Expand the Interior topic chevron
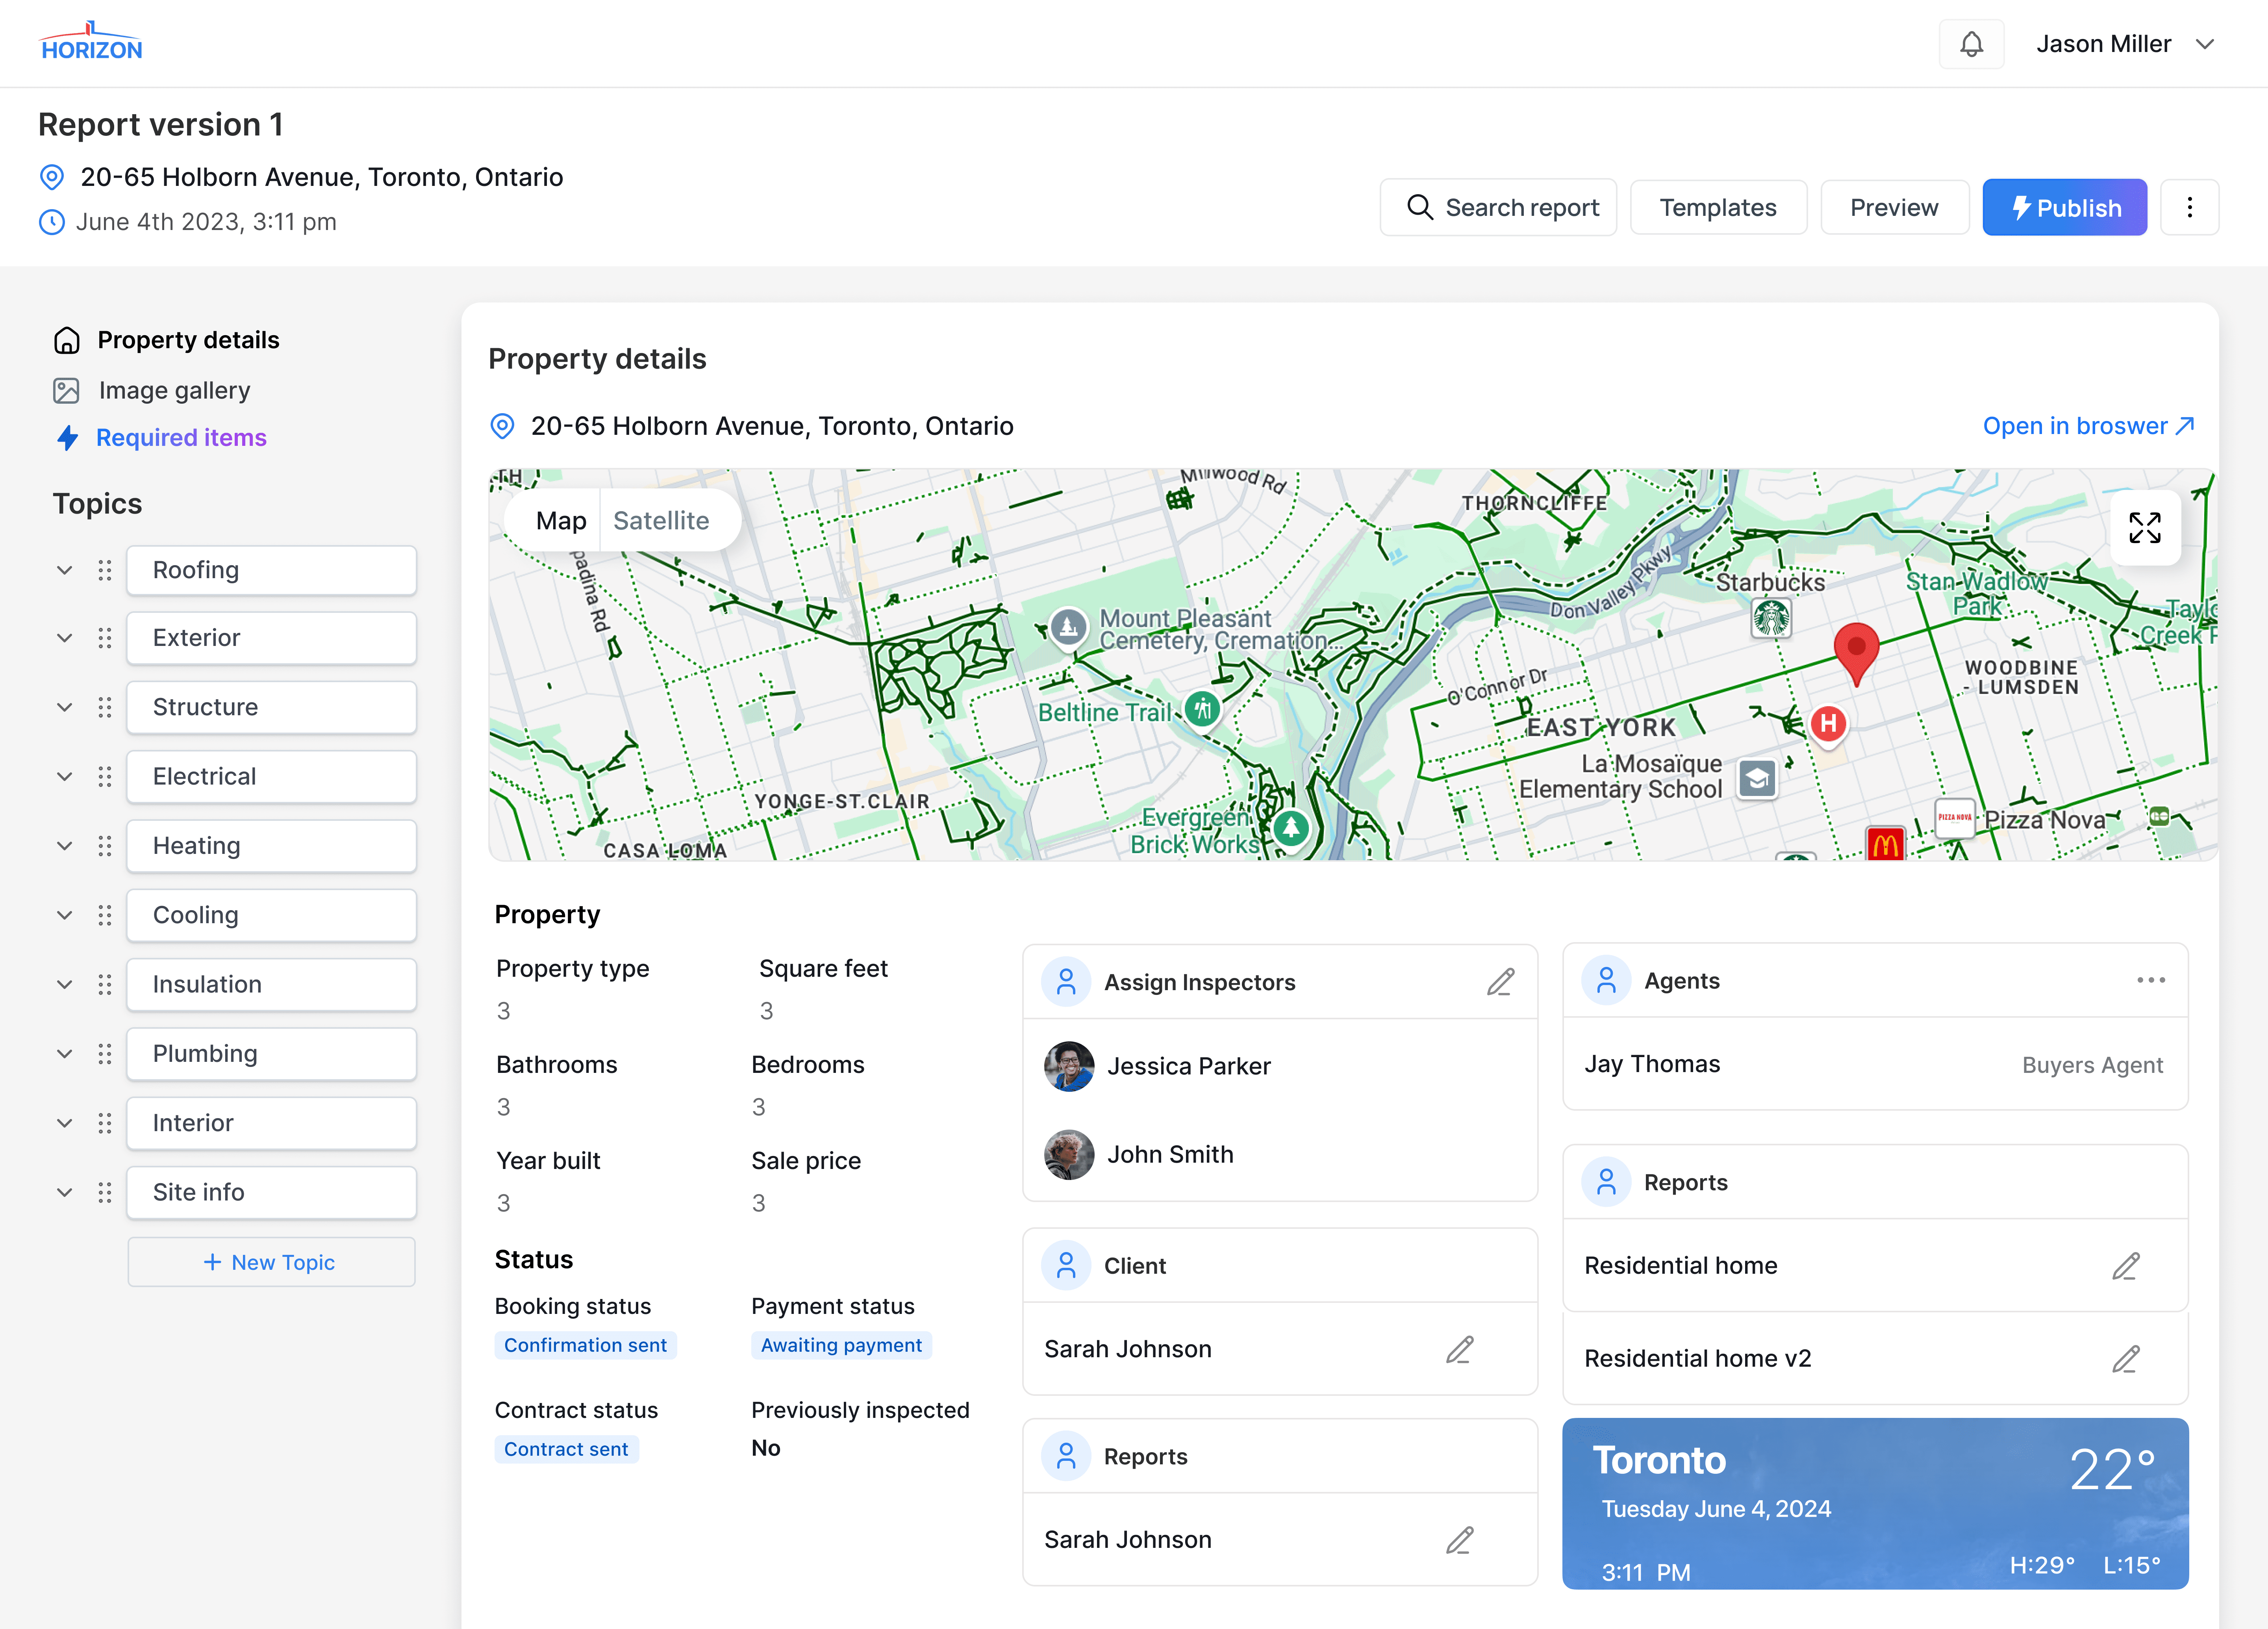Screen dimensions: 2268x1629 [65, 1123]
